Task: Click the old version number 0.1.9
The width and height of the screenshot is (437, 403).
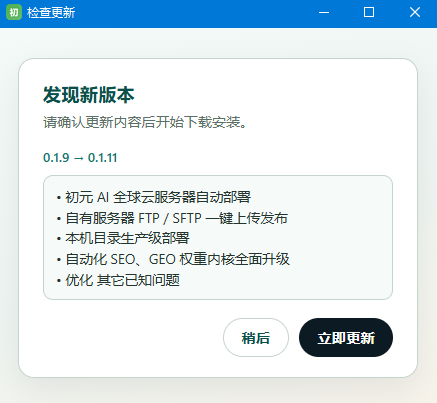Action: click(56, 158)
